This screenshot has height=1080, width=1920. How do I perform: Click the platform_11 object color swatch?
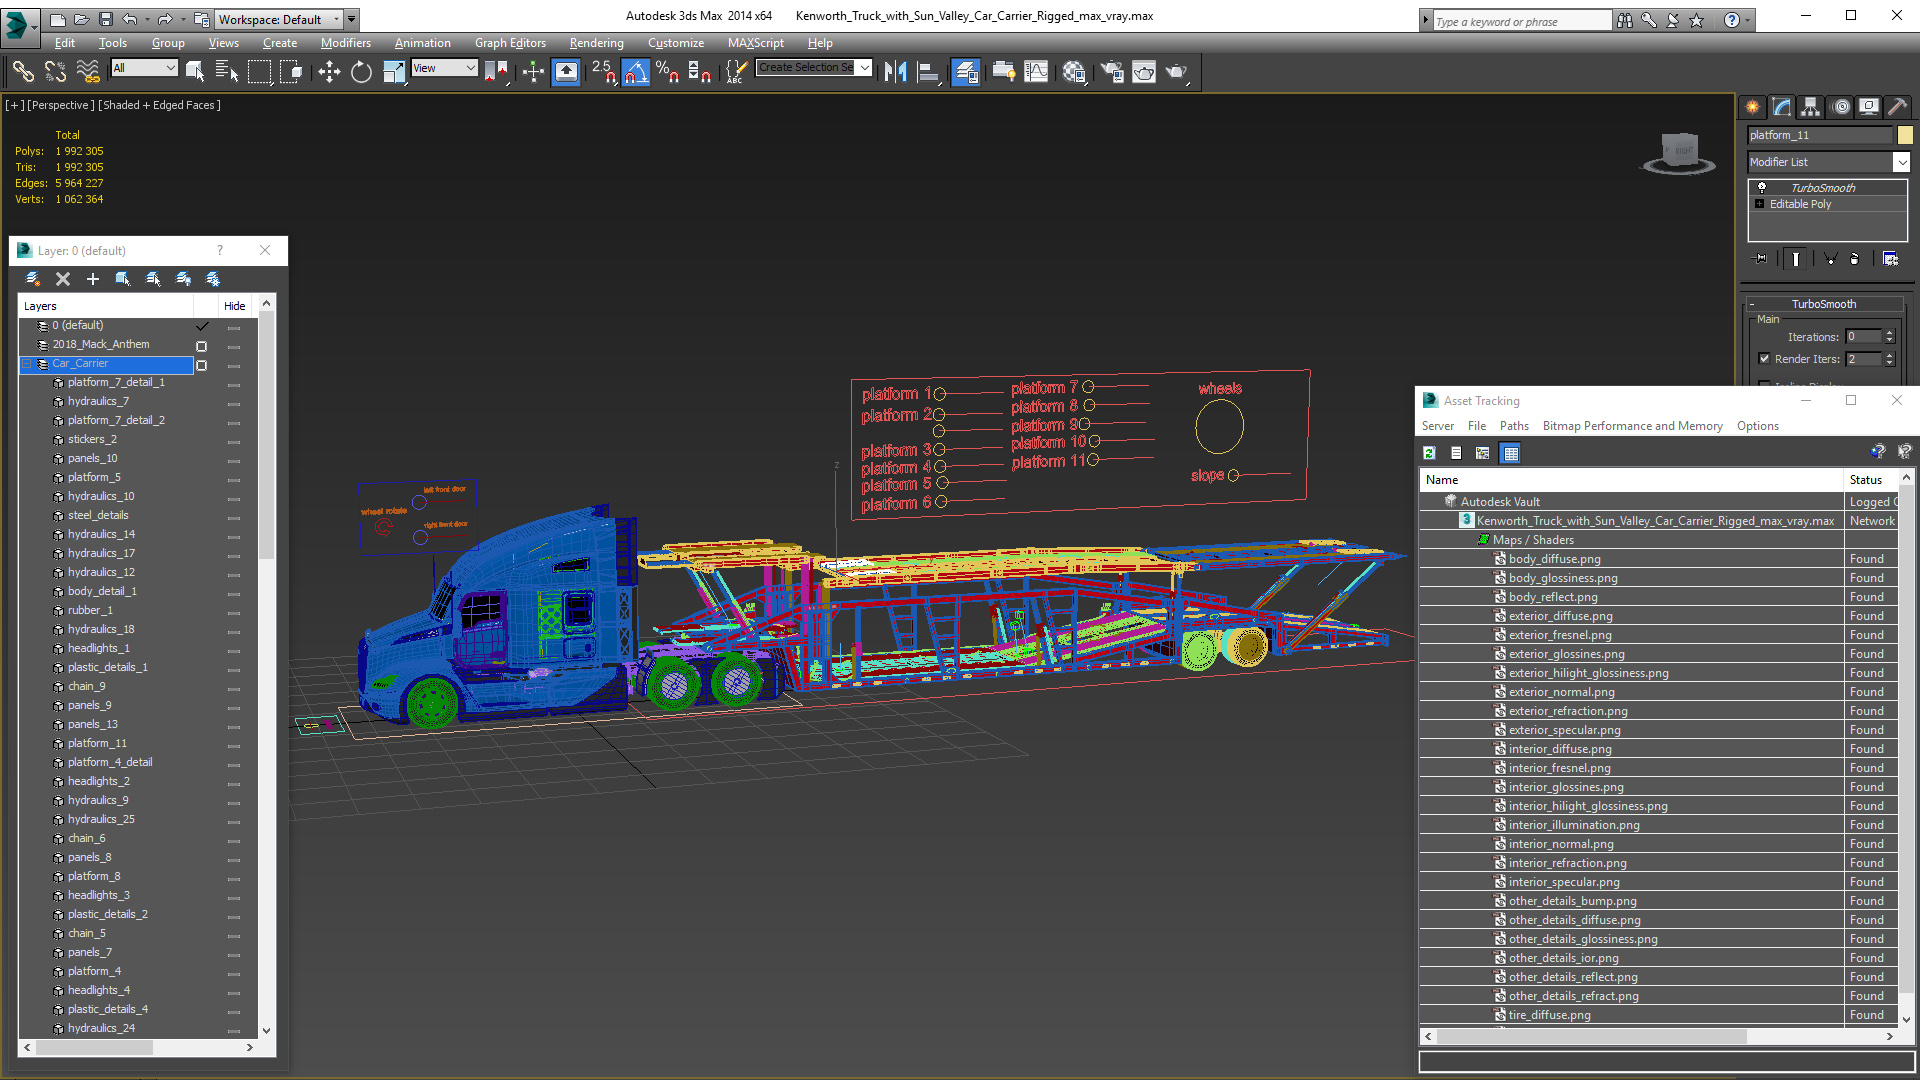(1905, 135)
